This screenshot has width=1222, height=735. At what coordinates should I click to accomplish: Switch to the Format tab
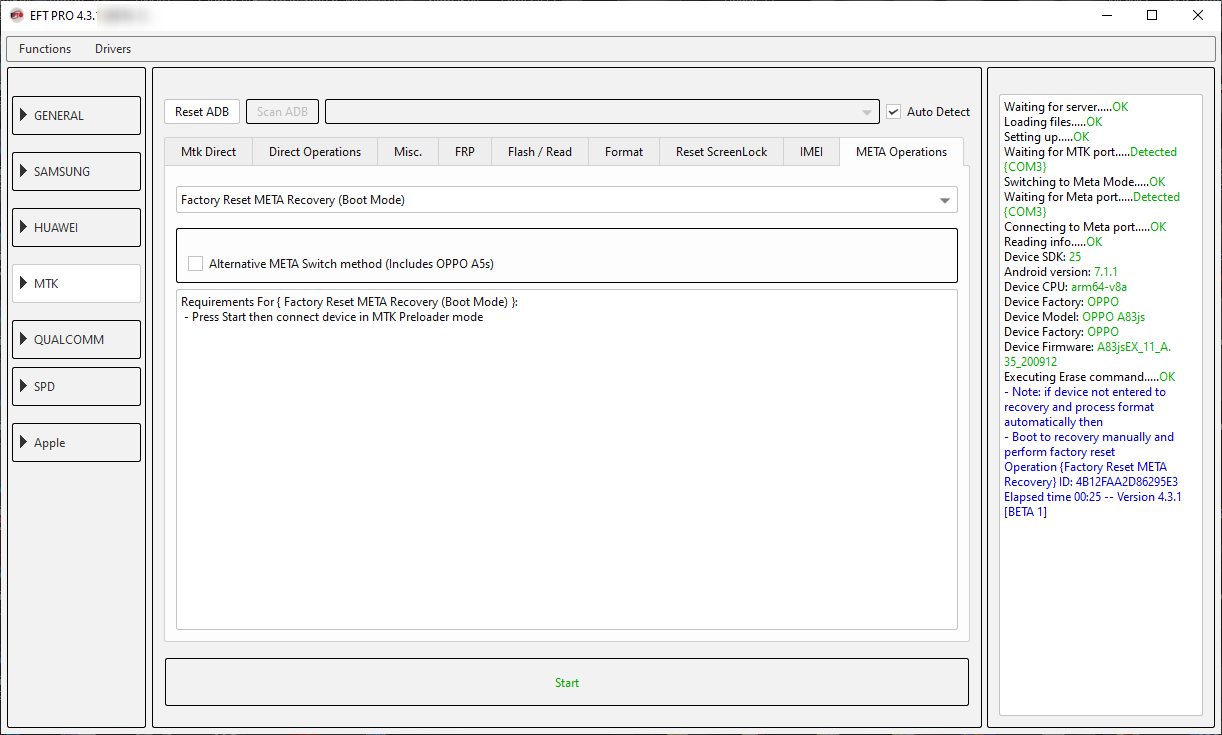(624, 152)
